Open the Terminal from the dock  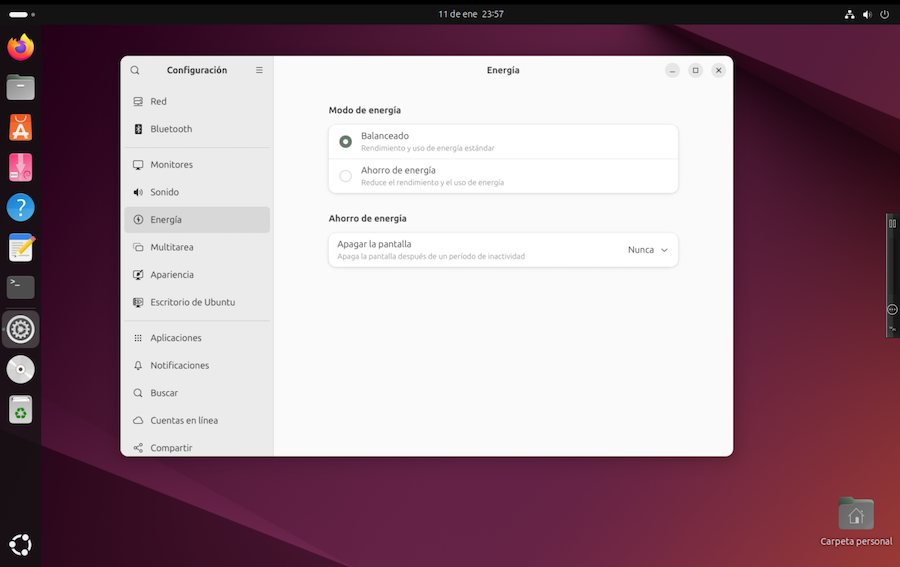pyautogui.click(x=20, y=287)
